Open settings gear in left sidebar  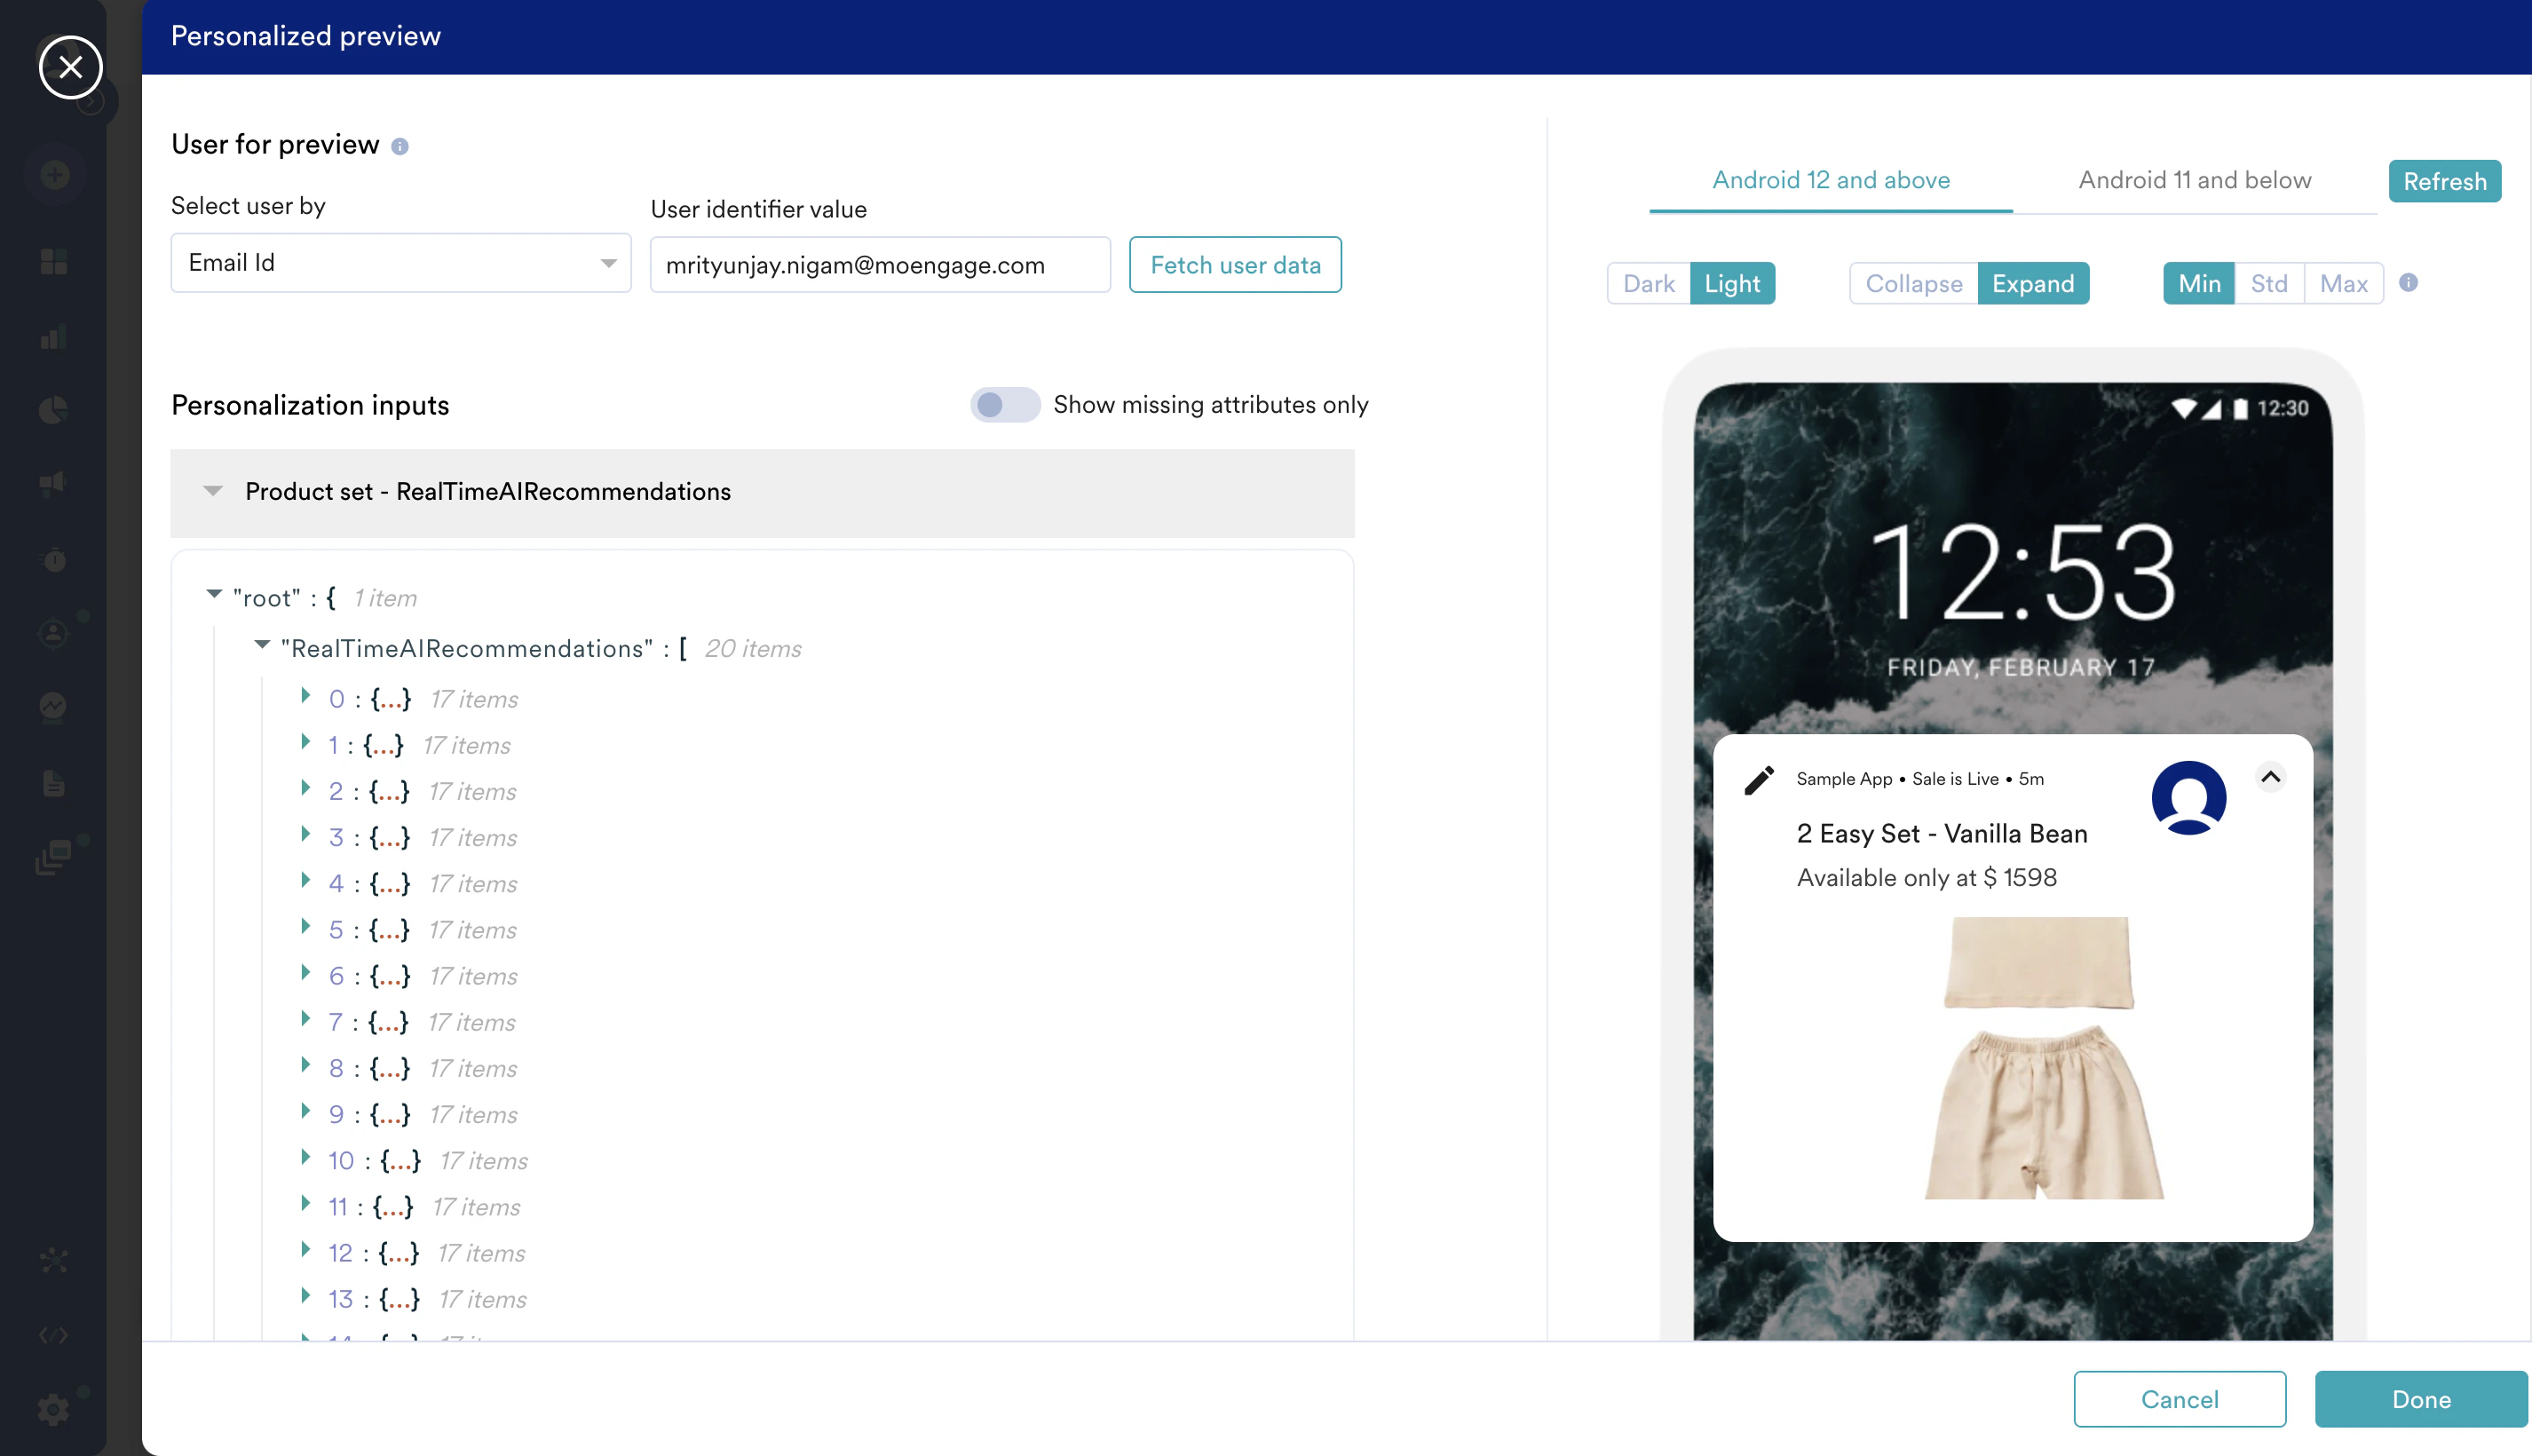54,1410
